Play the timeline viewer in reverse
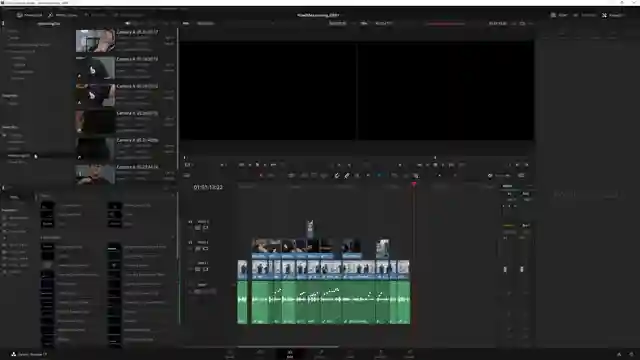This screenshot has width=640, height=360. click(x=427, y=165)
